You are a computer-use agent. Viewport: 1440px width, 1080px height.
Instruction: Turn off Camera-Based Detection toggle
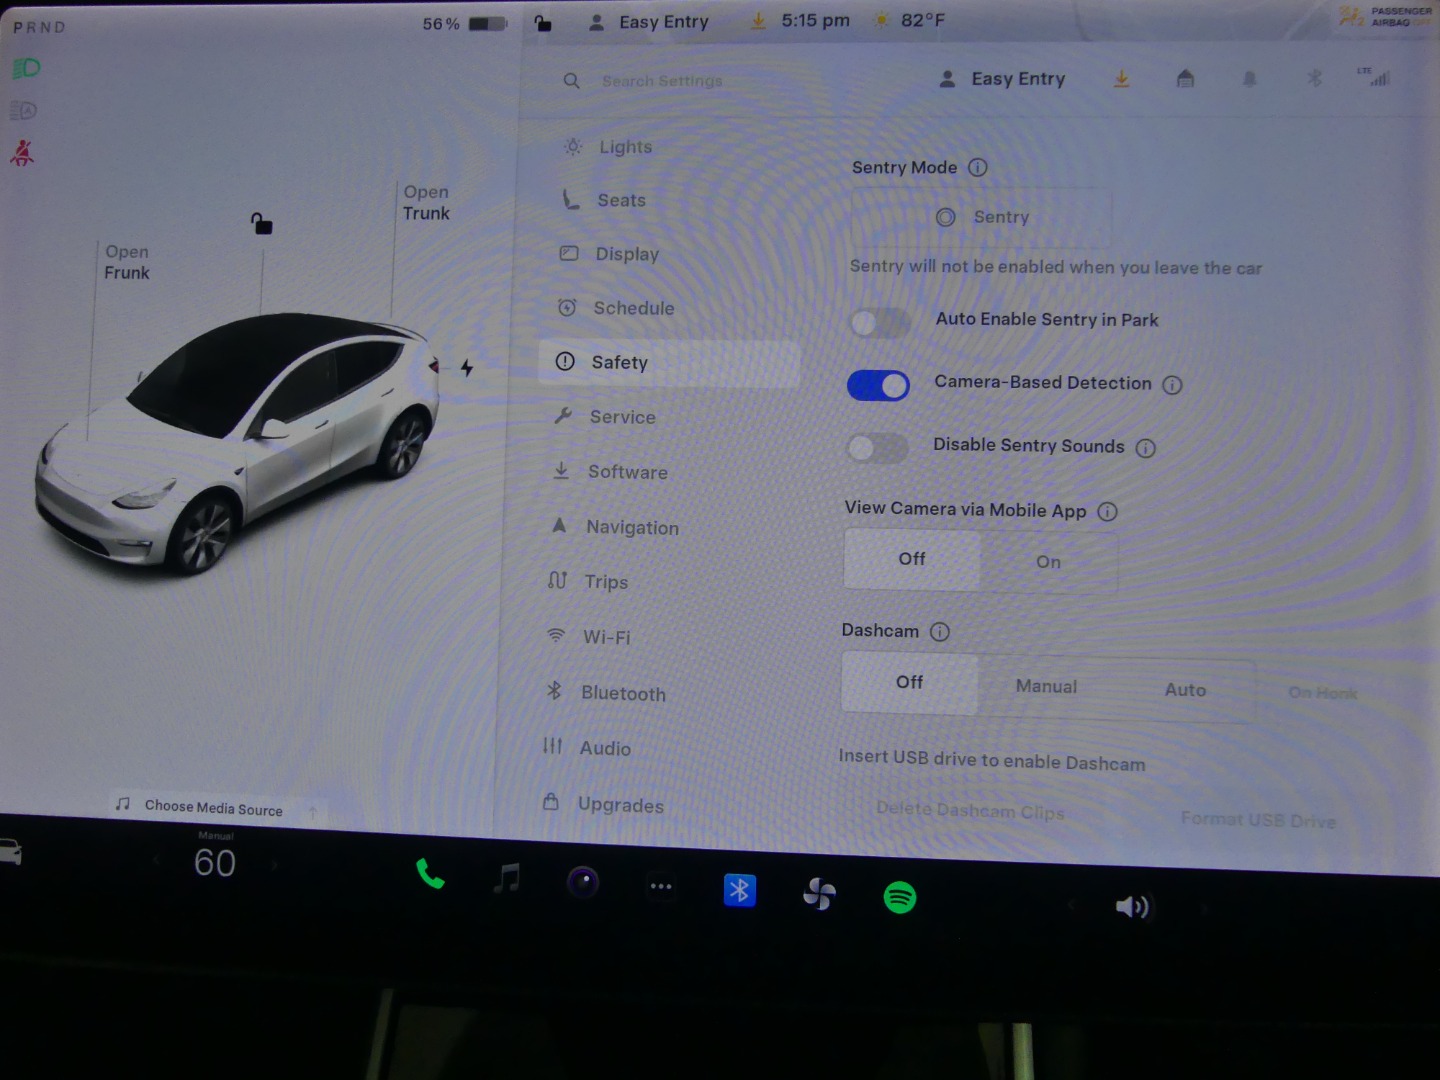[878, 385]
